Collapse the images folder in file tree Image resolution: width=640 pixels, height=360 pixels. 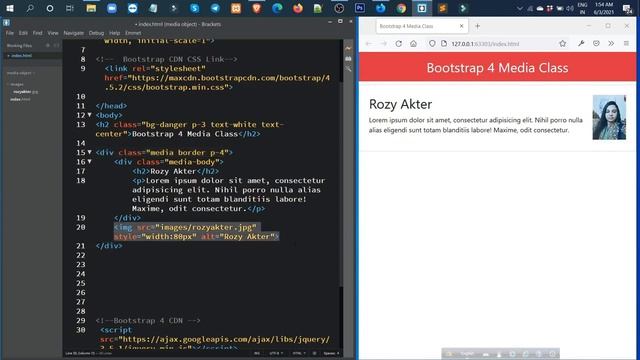click(x=16, y=84)
